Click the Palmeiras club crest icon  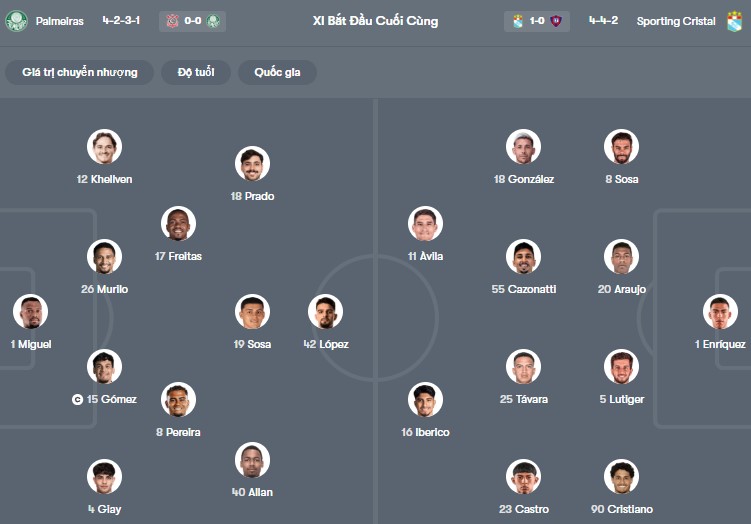pos(16,21)
